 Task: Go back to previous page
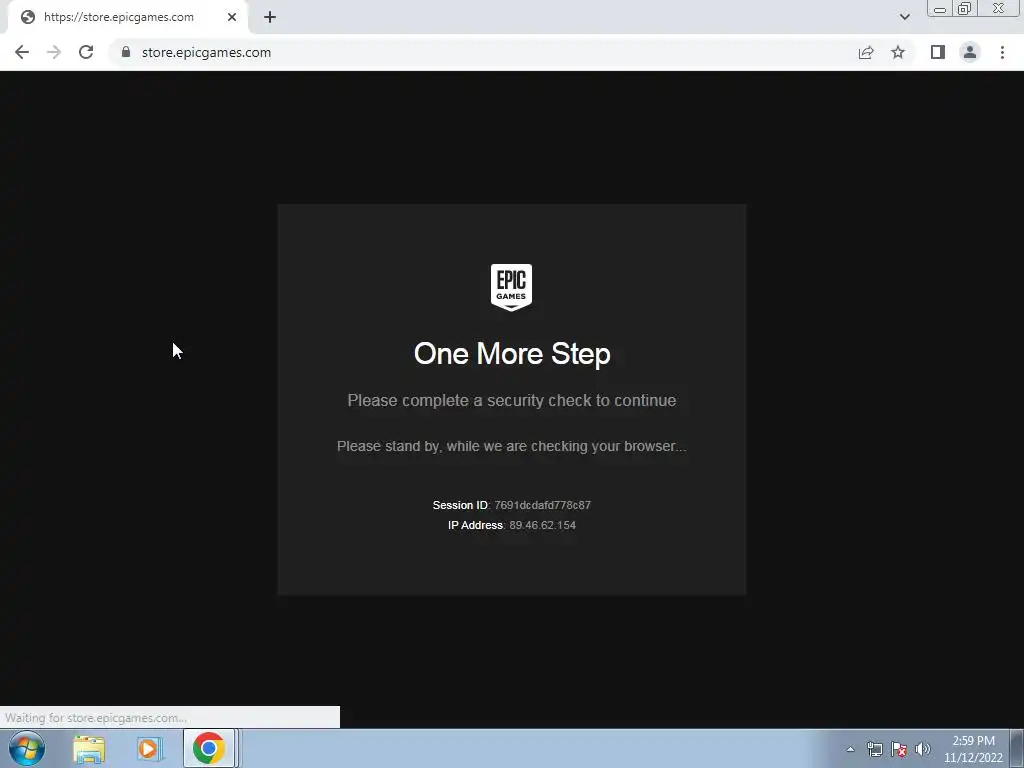coord(22,52)
